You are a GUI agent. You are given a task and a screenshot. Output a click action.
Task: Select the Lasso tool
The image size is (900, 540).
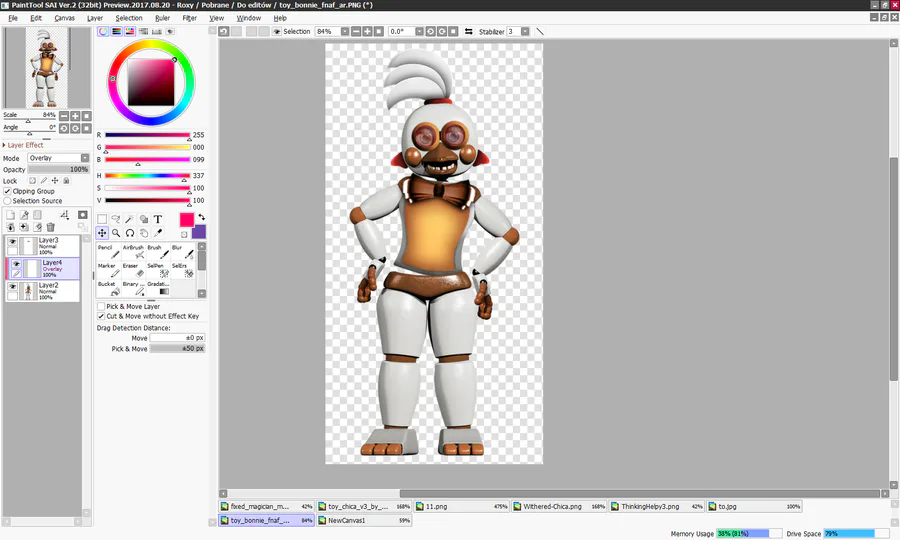tap(116, 219)
